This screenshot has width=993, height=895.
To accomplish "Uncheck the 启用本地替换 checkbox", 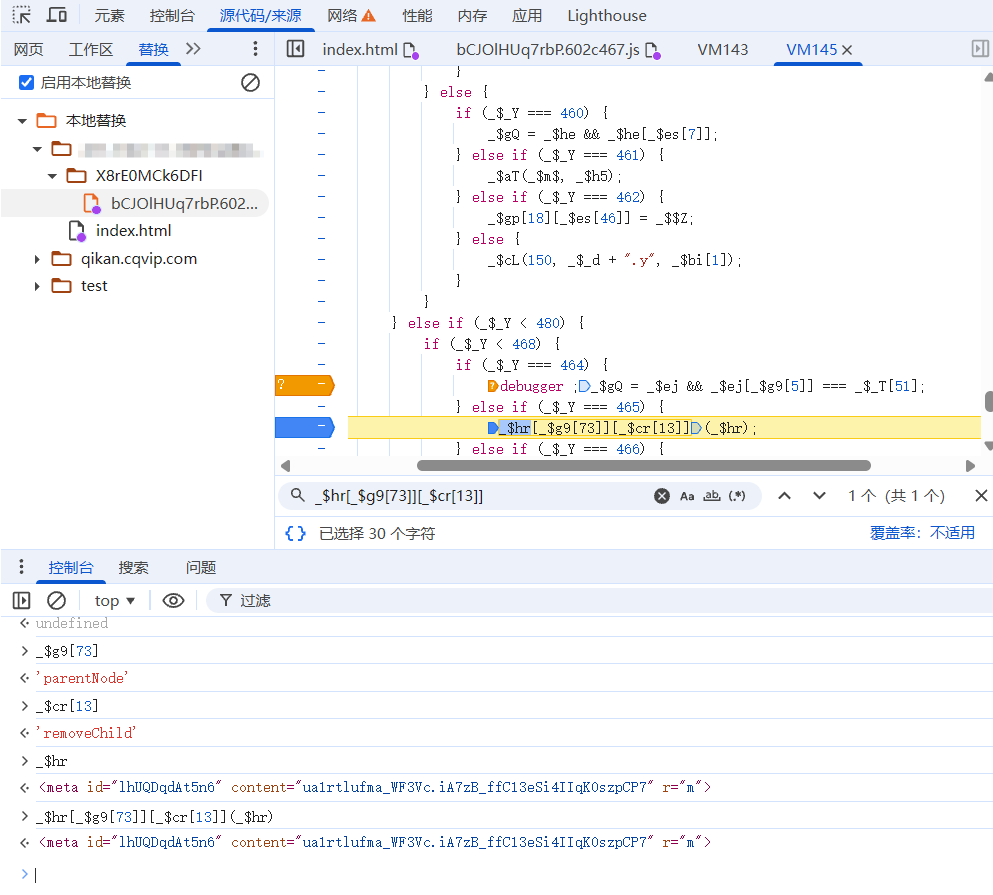I will click(x=27, y=83).
